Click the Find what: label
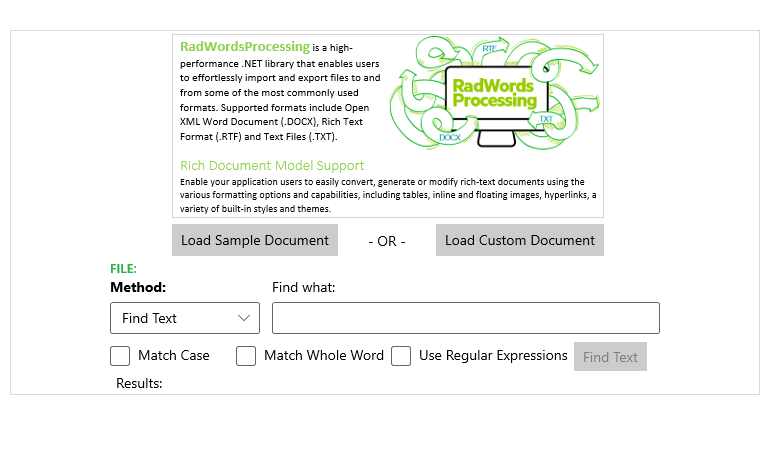The image size is (770, 455). point(303,287)
